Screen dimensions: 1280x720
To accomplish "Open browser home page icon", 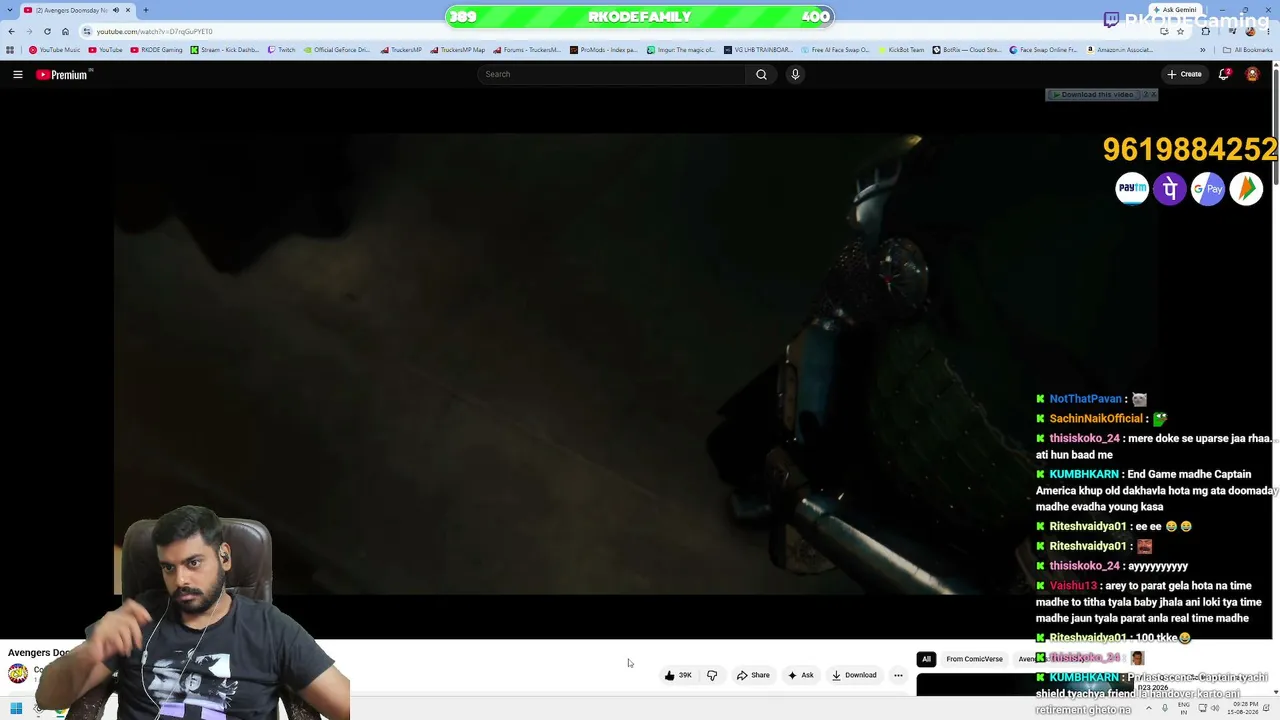I will point(65,31).
